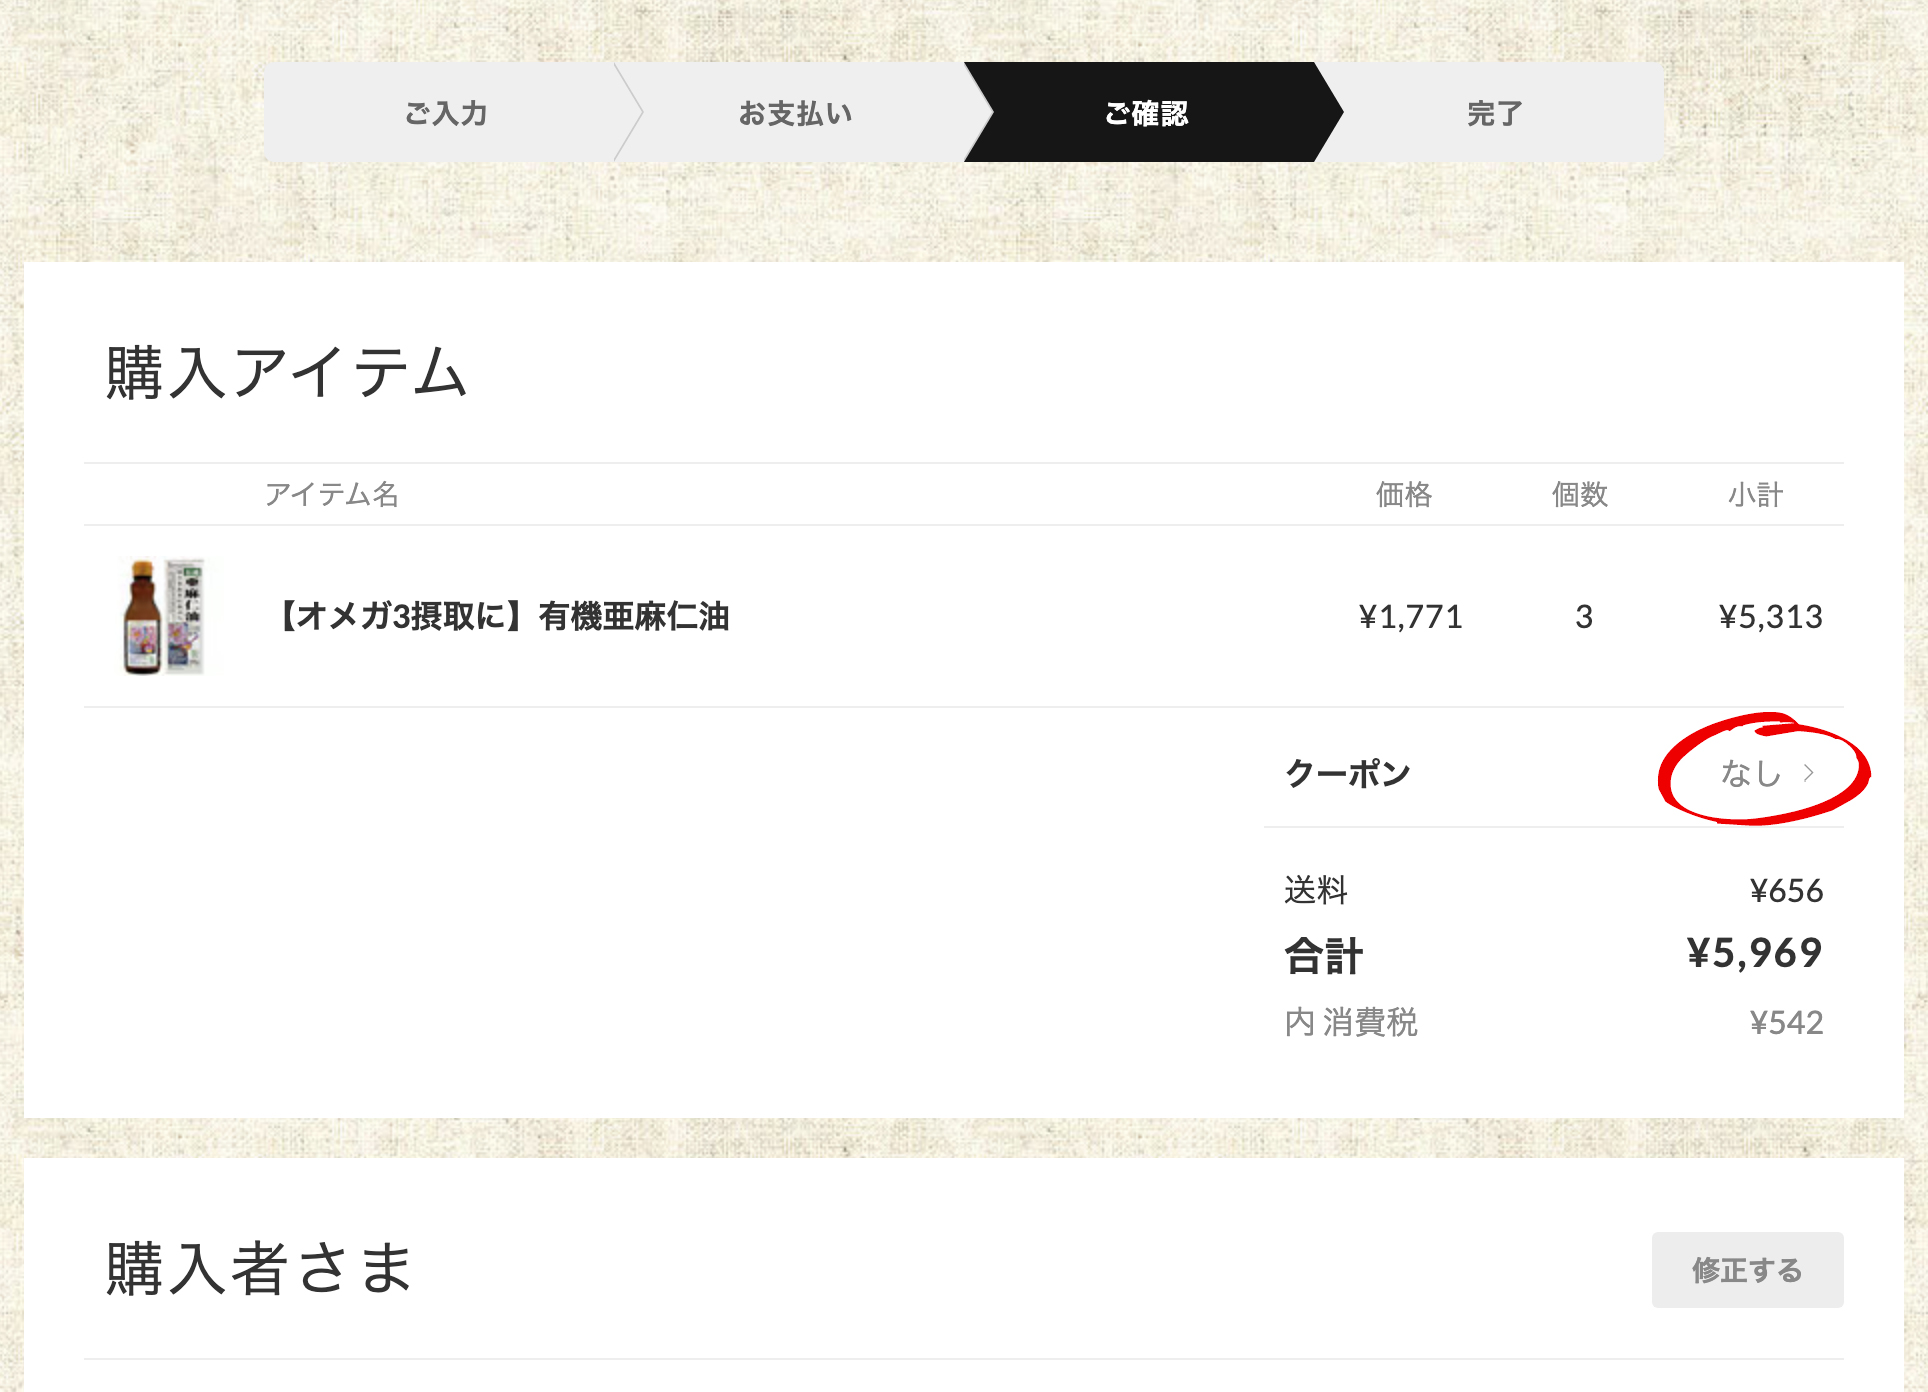Click the subtotal ¥5,313
This screenshot has height=1392, width=1928.
[x=1770, y=616]
